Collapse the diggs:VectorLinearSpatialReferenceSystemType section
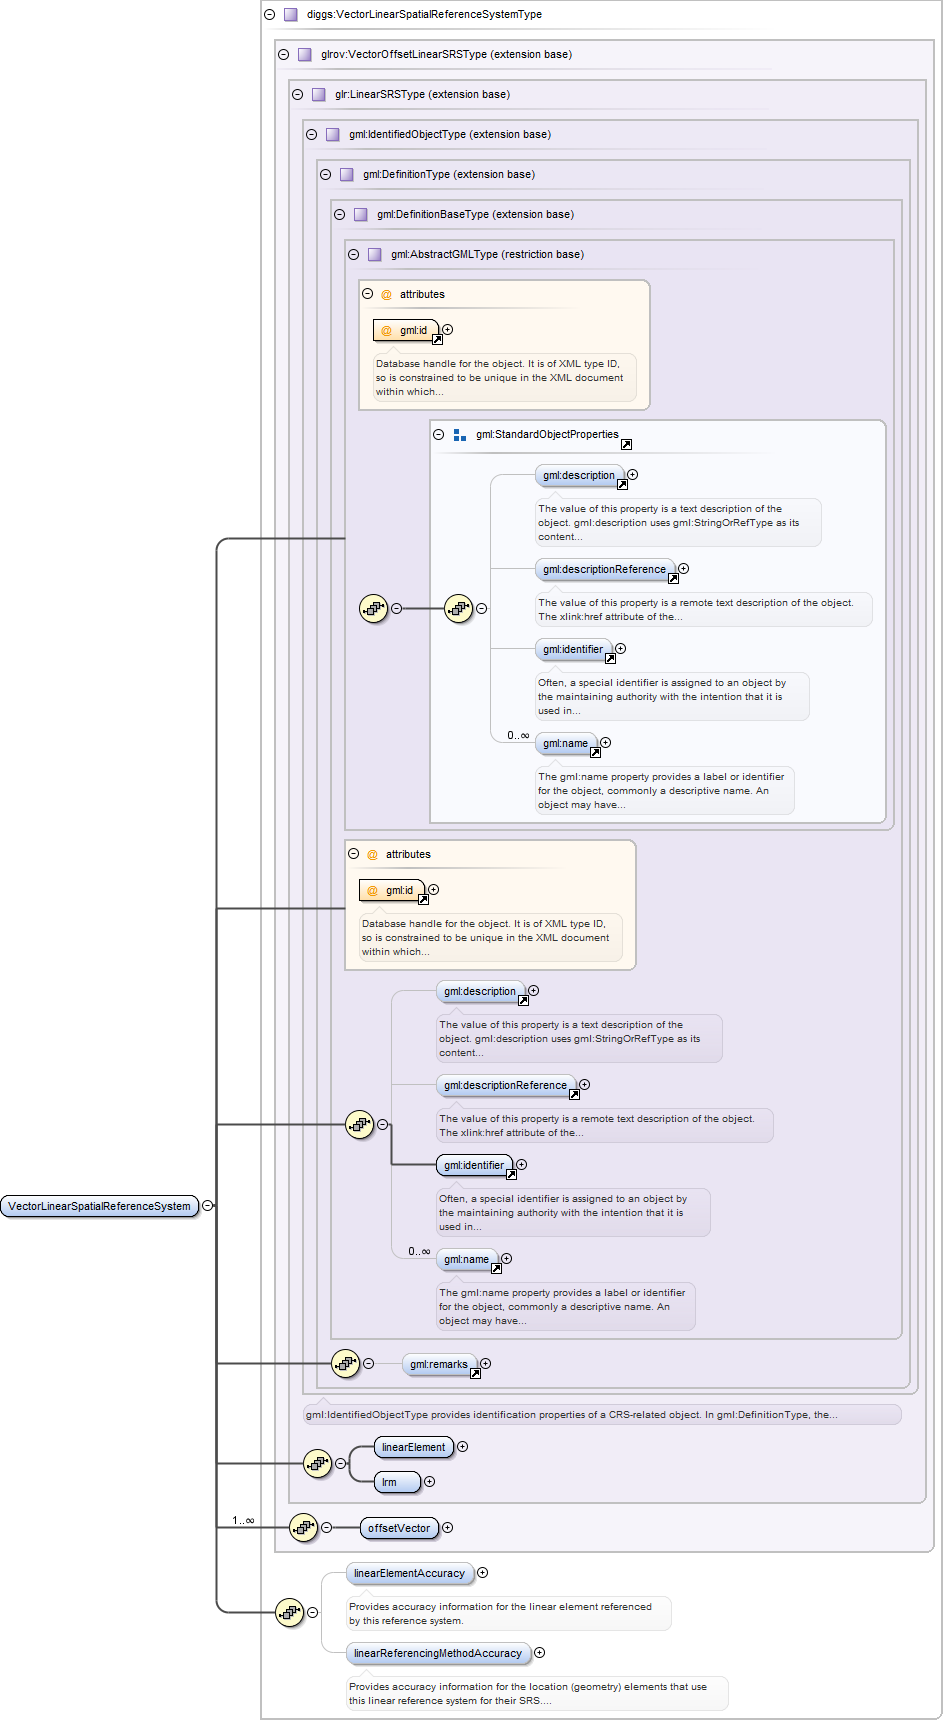The height and width of the screenshot is (1721, 944). point(269,15)
